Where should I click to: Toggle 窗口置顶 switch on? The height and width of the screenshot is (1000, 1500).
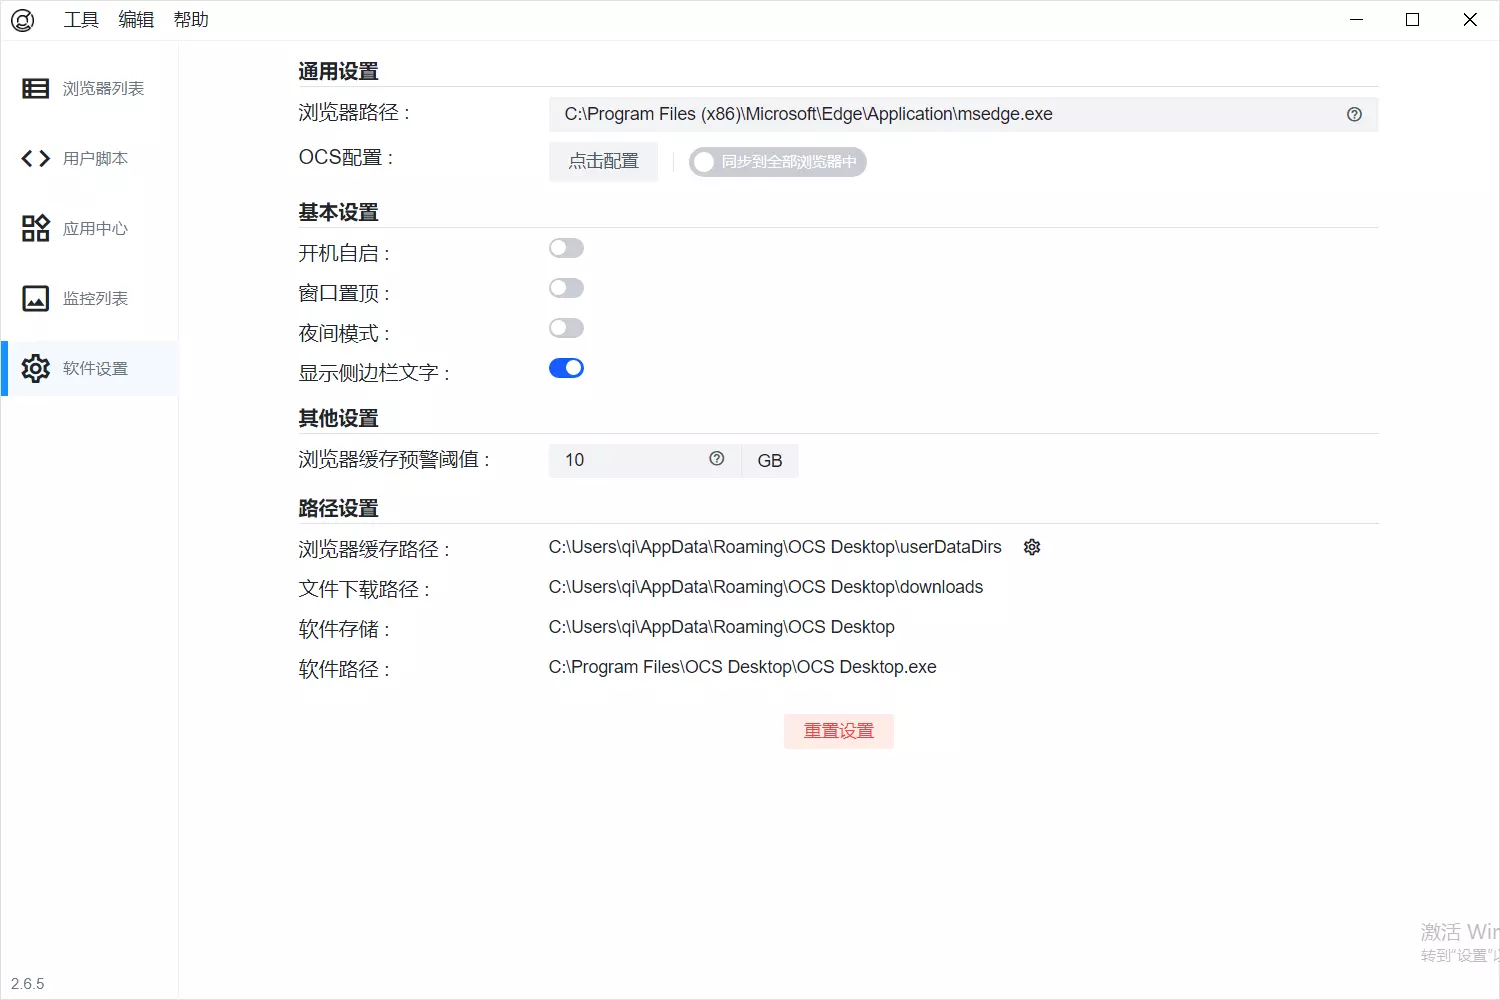566,288
